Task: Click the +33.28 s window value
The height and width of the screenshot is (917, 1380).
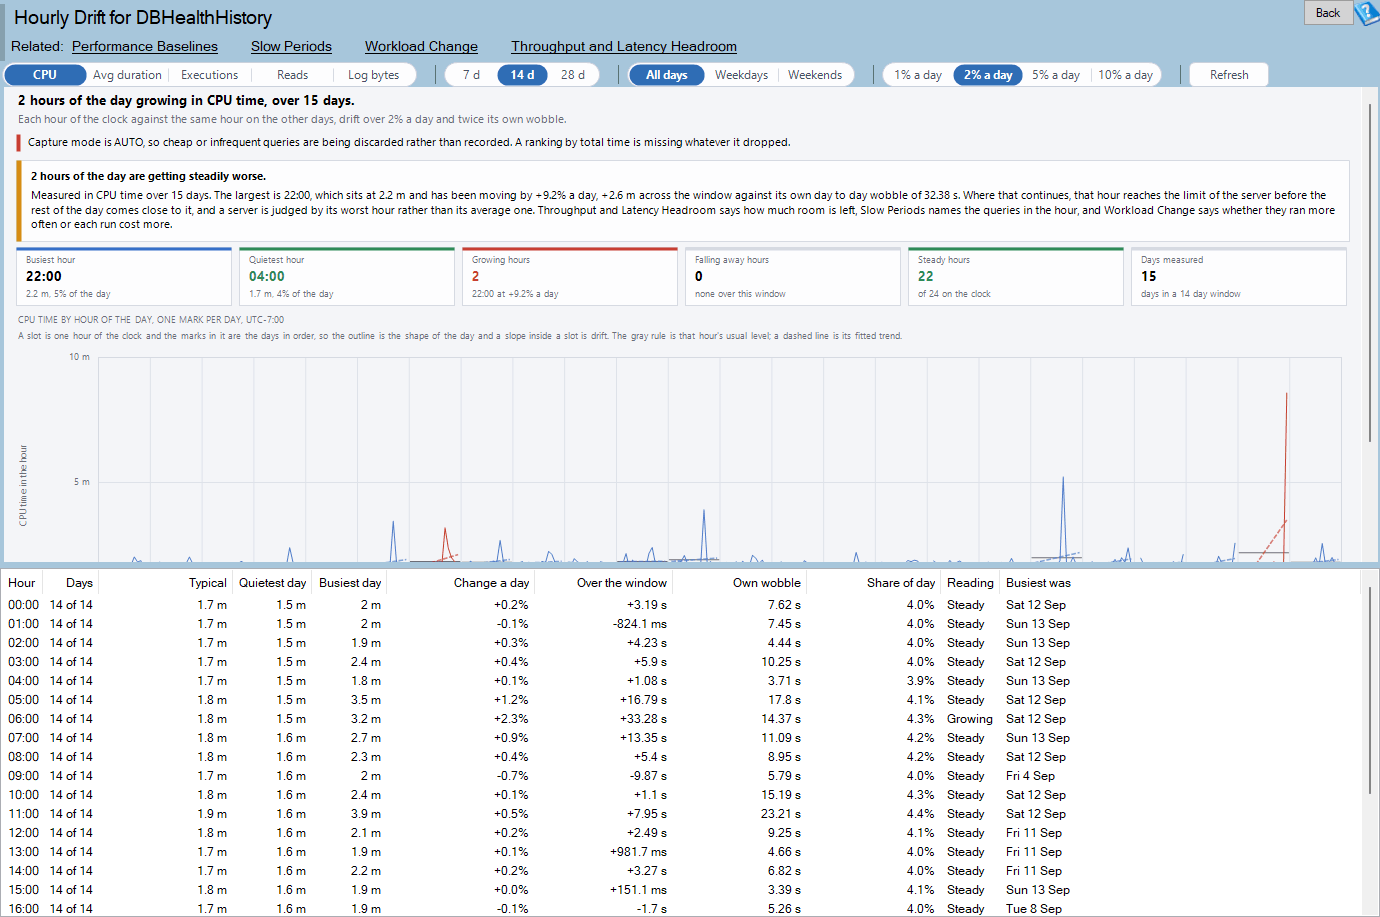Action: [x=643, y=719]
